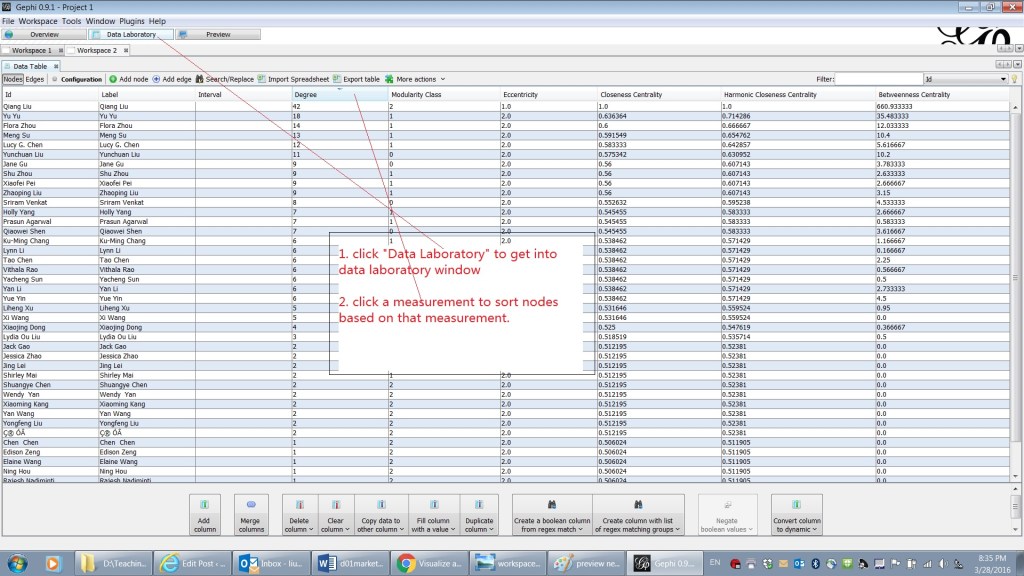The height and width of the screenshot is (576, 1024).
Task: Click the light bulb icon beside the filter
Action: [1013, 79]
